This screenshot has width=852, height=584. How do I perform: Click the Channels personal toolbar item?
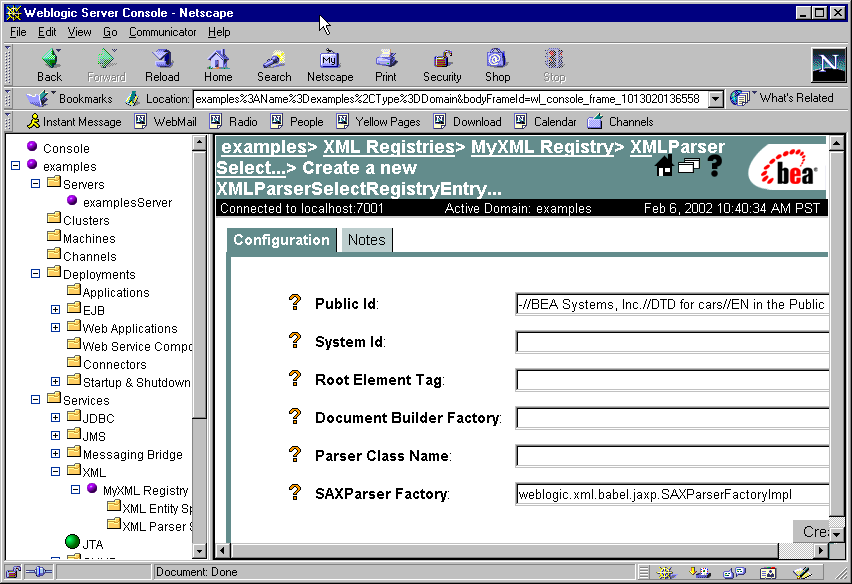point(621,121)
